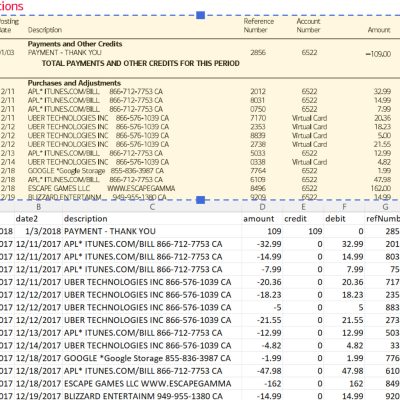Viewport: 400px width, 400px height.
Task: Select debit cell 47.98 in column F
Action: [x=344, y=371]
